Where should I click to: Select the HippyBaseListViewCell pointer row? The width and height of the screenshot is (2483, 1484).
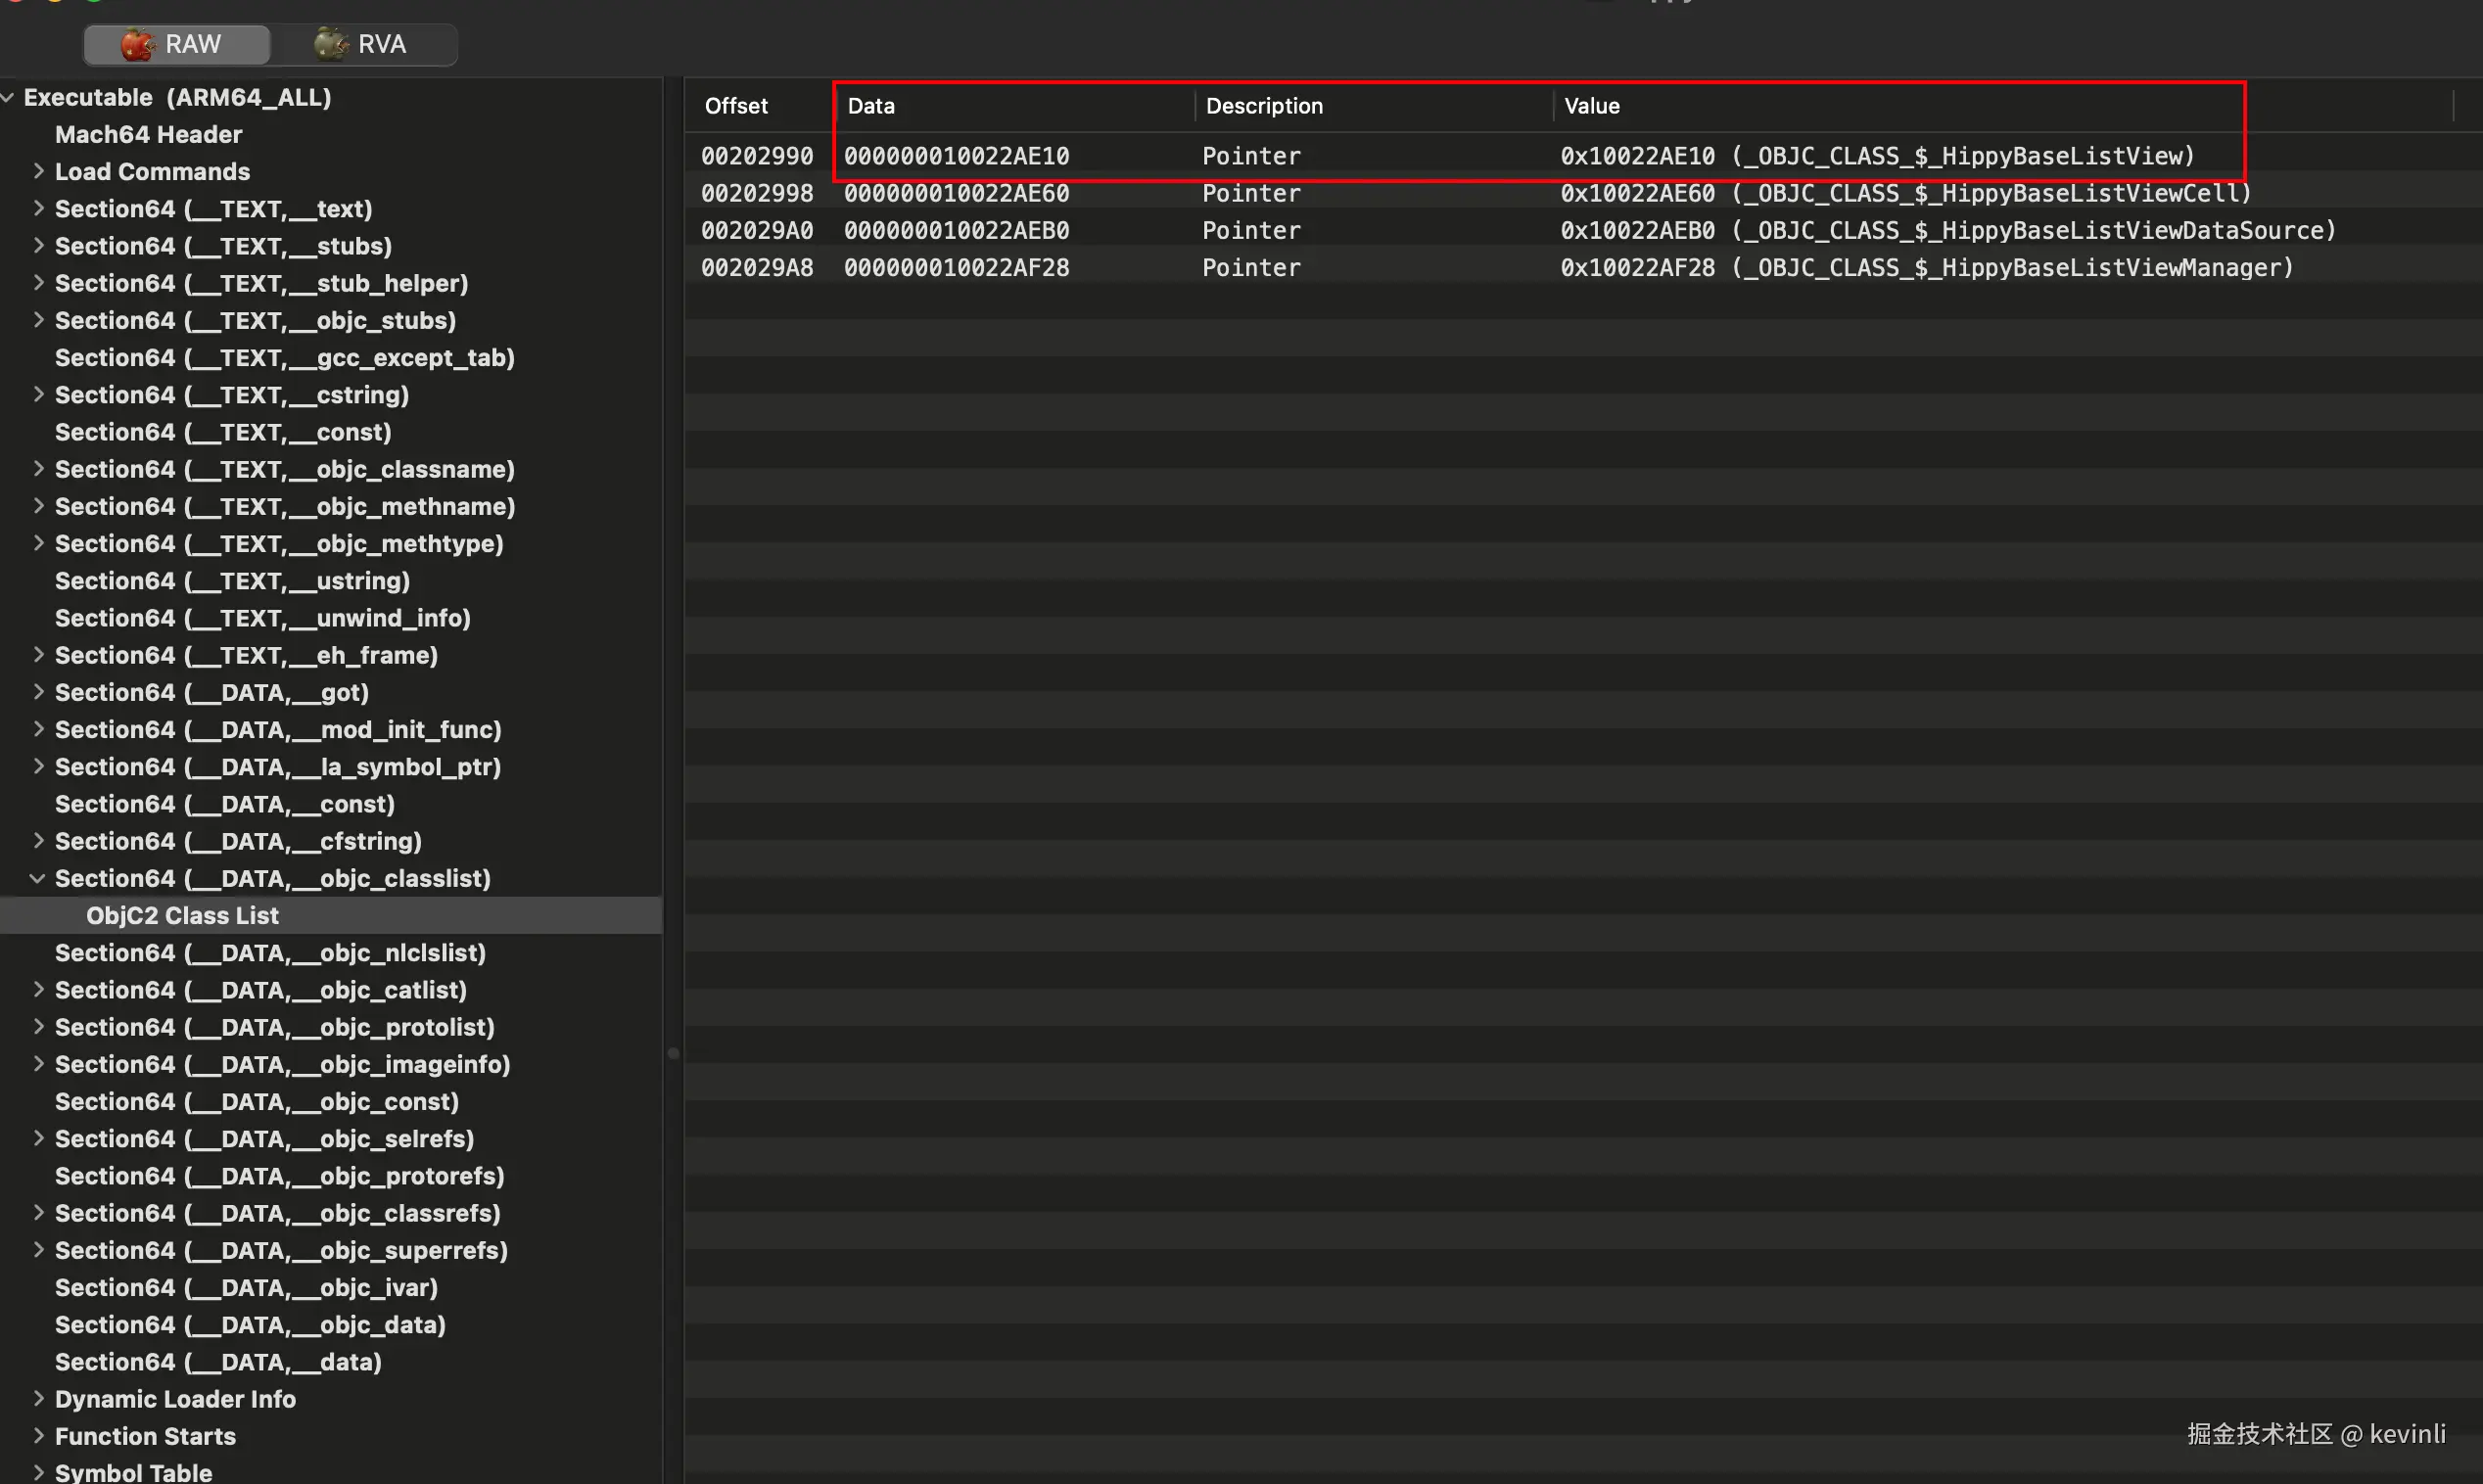1904,193
